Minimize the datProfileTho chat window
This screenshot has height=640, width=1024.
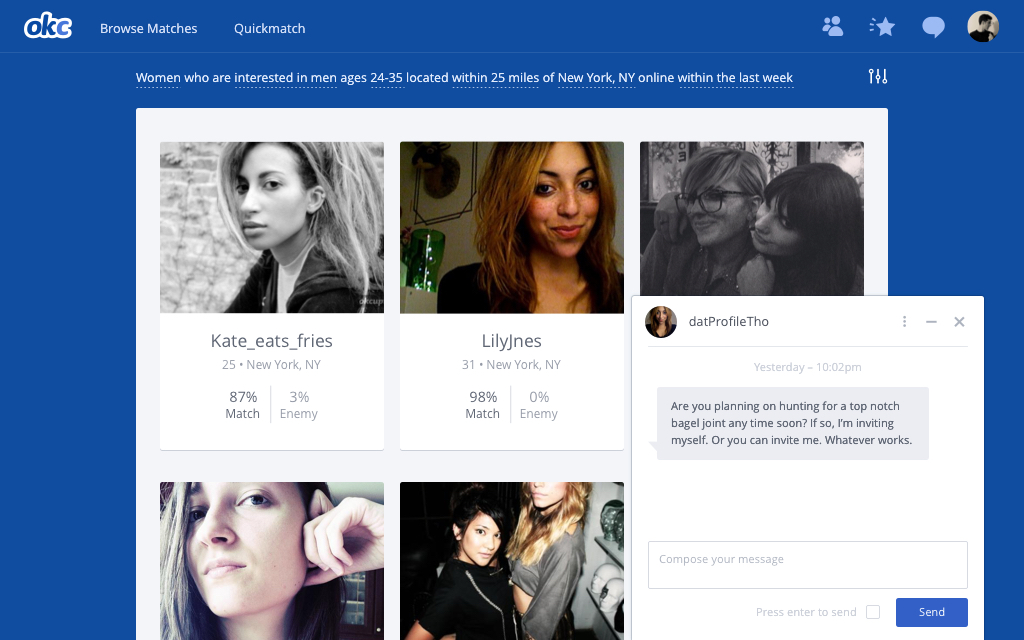[x=931, y=321]
